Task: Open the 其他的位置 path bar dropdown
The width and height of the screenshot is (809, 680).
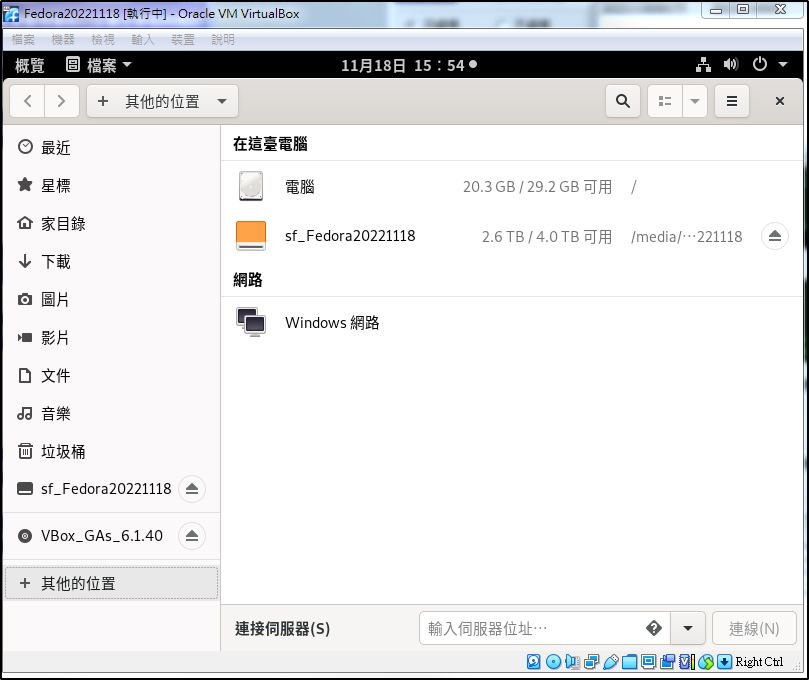Action: [163, 101]
